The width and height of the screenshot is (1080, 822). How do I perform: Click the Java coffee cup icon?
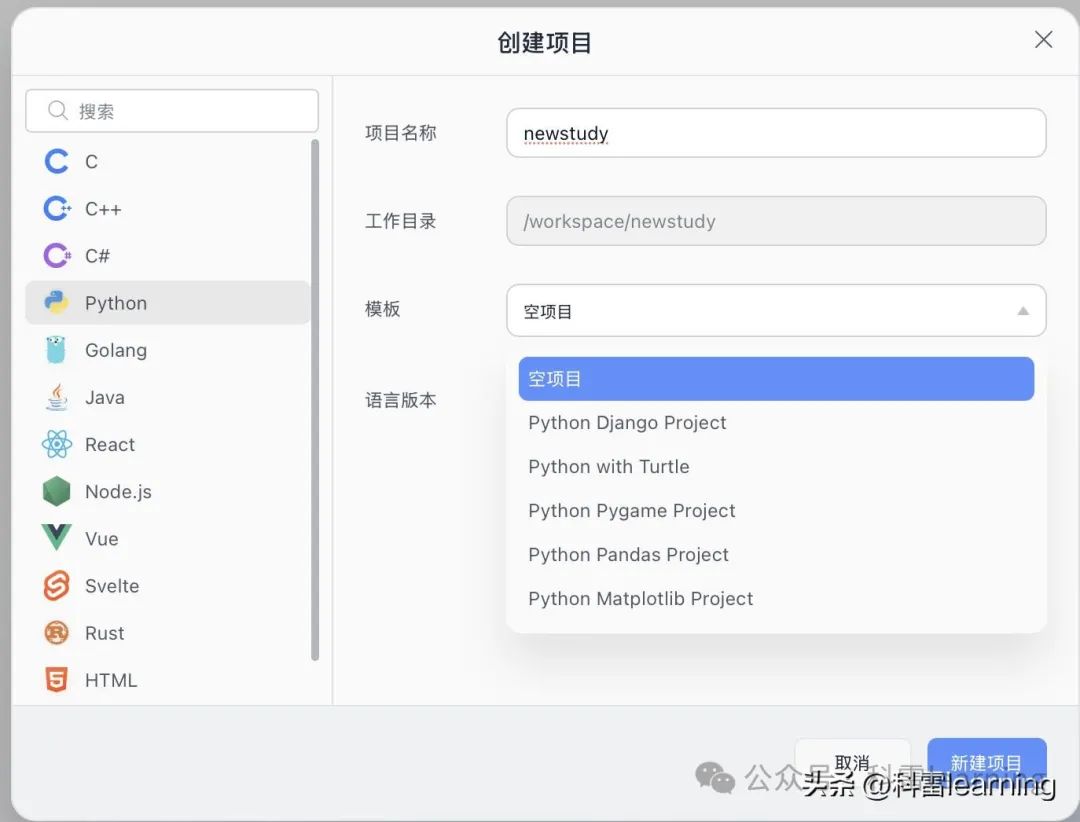57,397
